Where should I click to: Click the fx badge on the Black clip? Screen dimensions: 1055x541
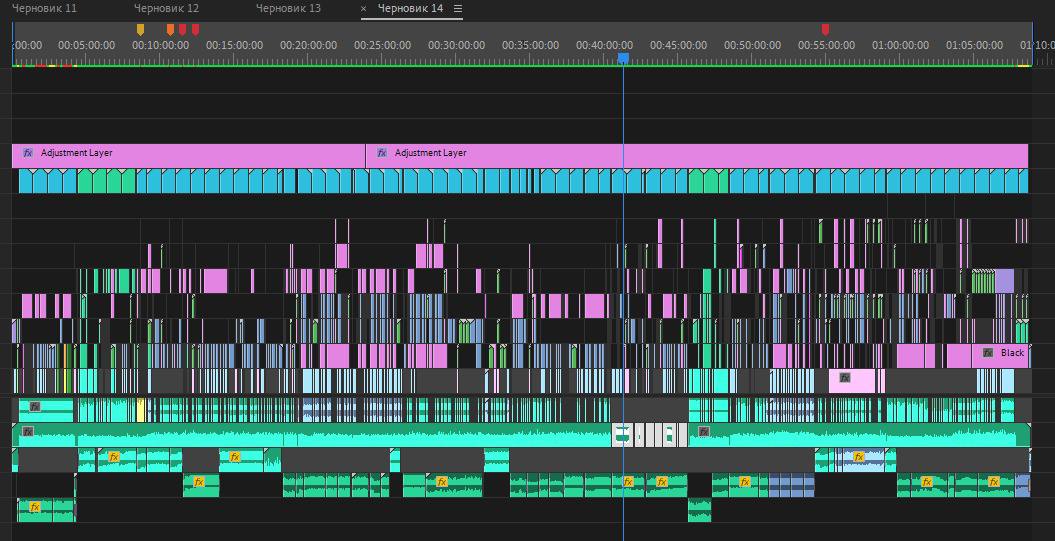point(988,354)
